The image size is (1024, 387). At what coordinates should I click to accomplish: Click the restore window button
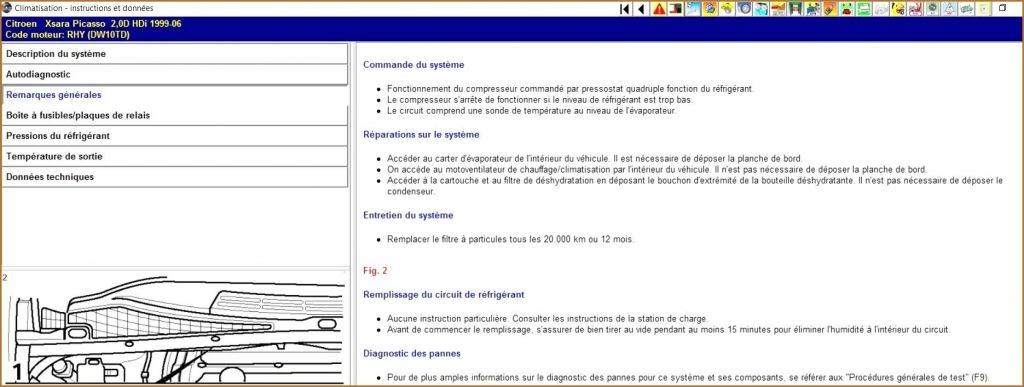coord(1002,8)
